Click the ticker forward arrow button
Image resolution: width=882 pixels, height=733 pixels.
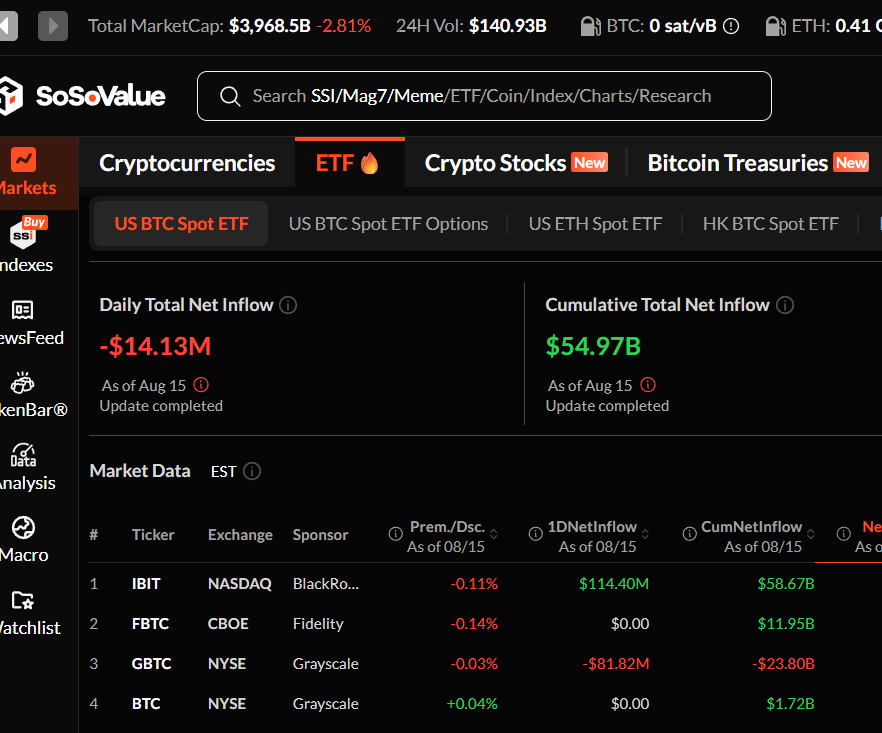tap(53, 26)
